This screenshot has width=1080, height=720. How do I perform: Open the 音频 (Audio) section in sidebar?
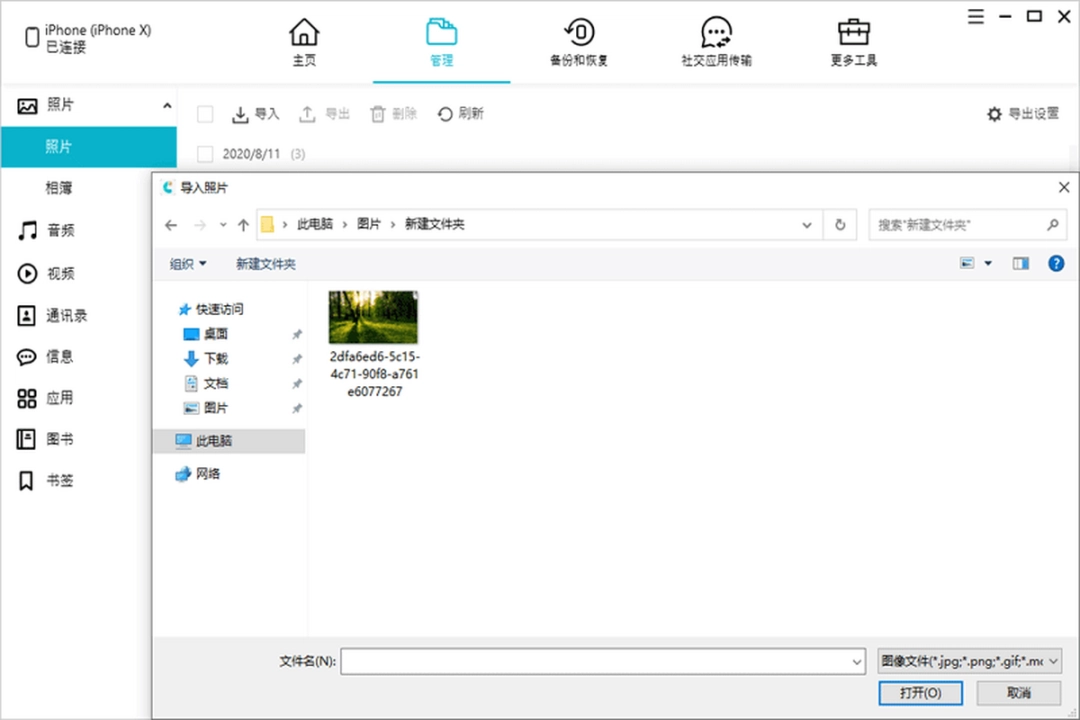[57, 231]
